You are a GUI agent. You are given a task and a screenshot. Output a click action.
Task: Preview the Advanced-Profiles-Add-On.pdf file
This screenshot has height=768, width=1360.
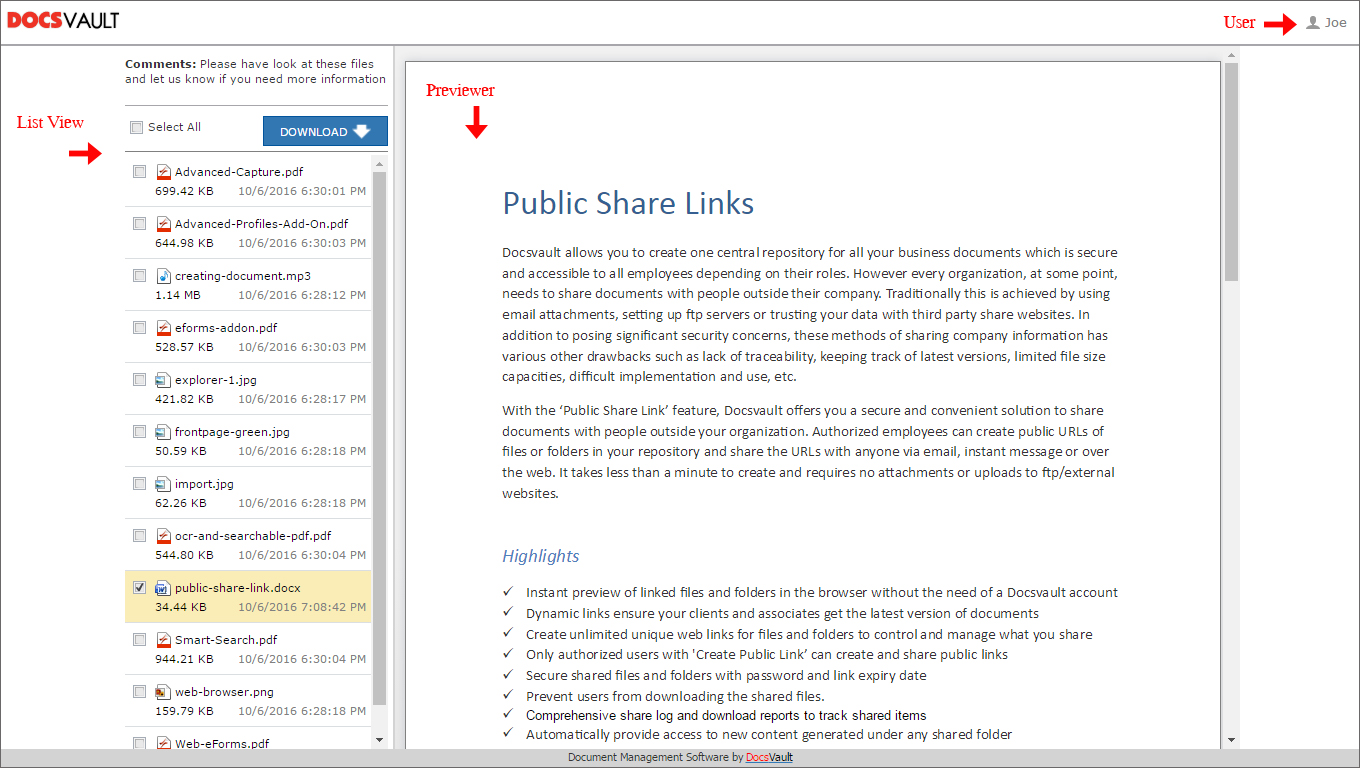tap(261, 224)
